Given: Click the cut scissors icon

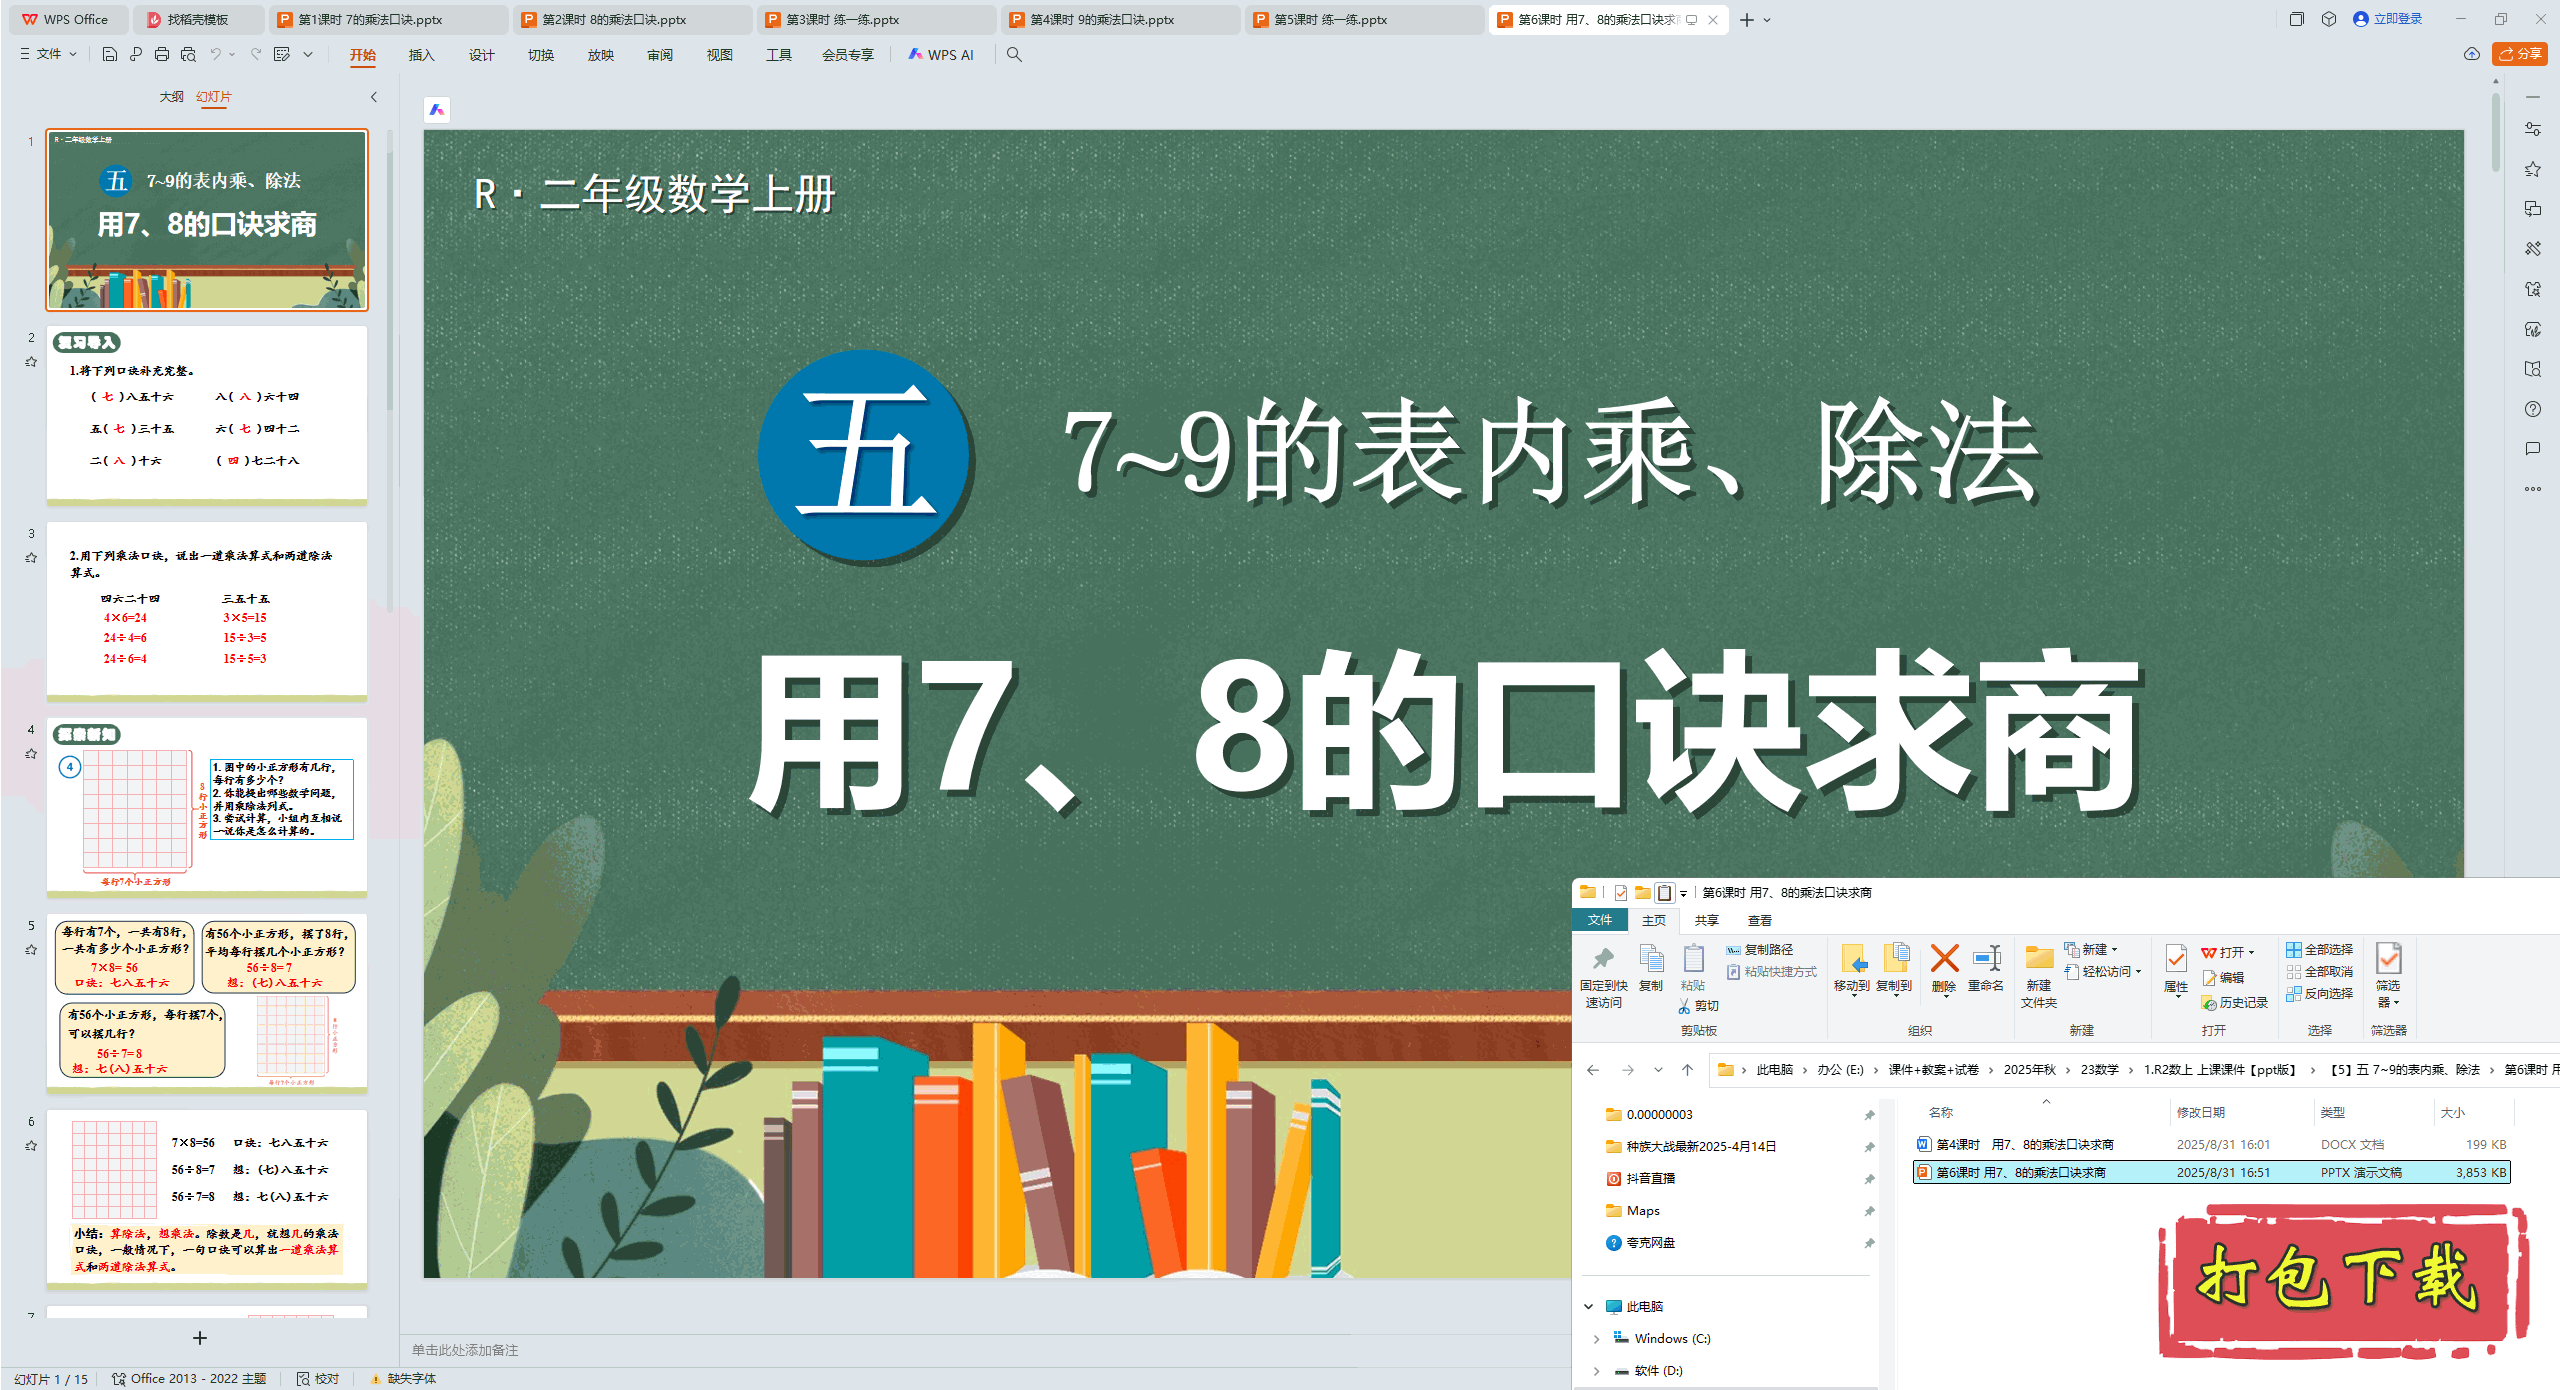Looking at the screenshot, I should [x=1686, y=1006].
